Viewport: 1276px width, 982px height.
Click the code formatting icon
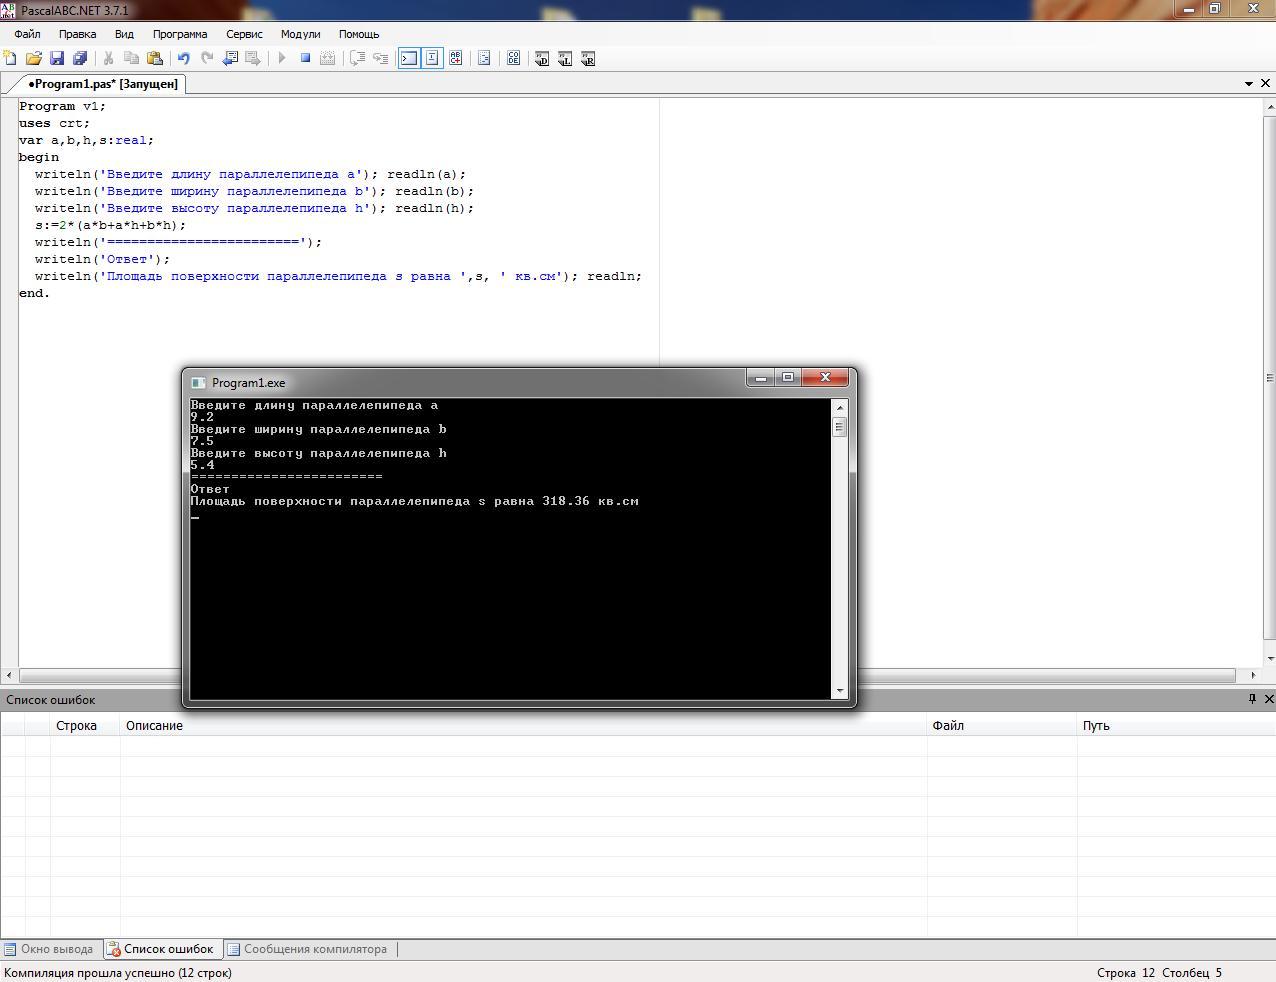[x=484, y=58]
